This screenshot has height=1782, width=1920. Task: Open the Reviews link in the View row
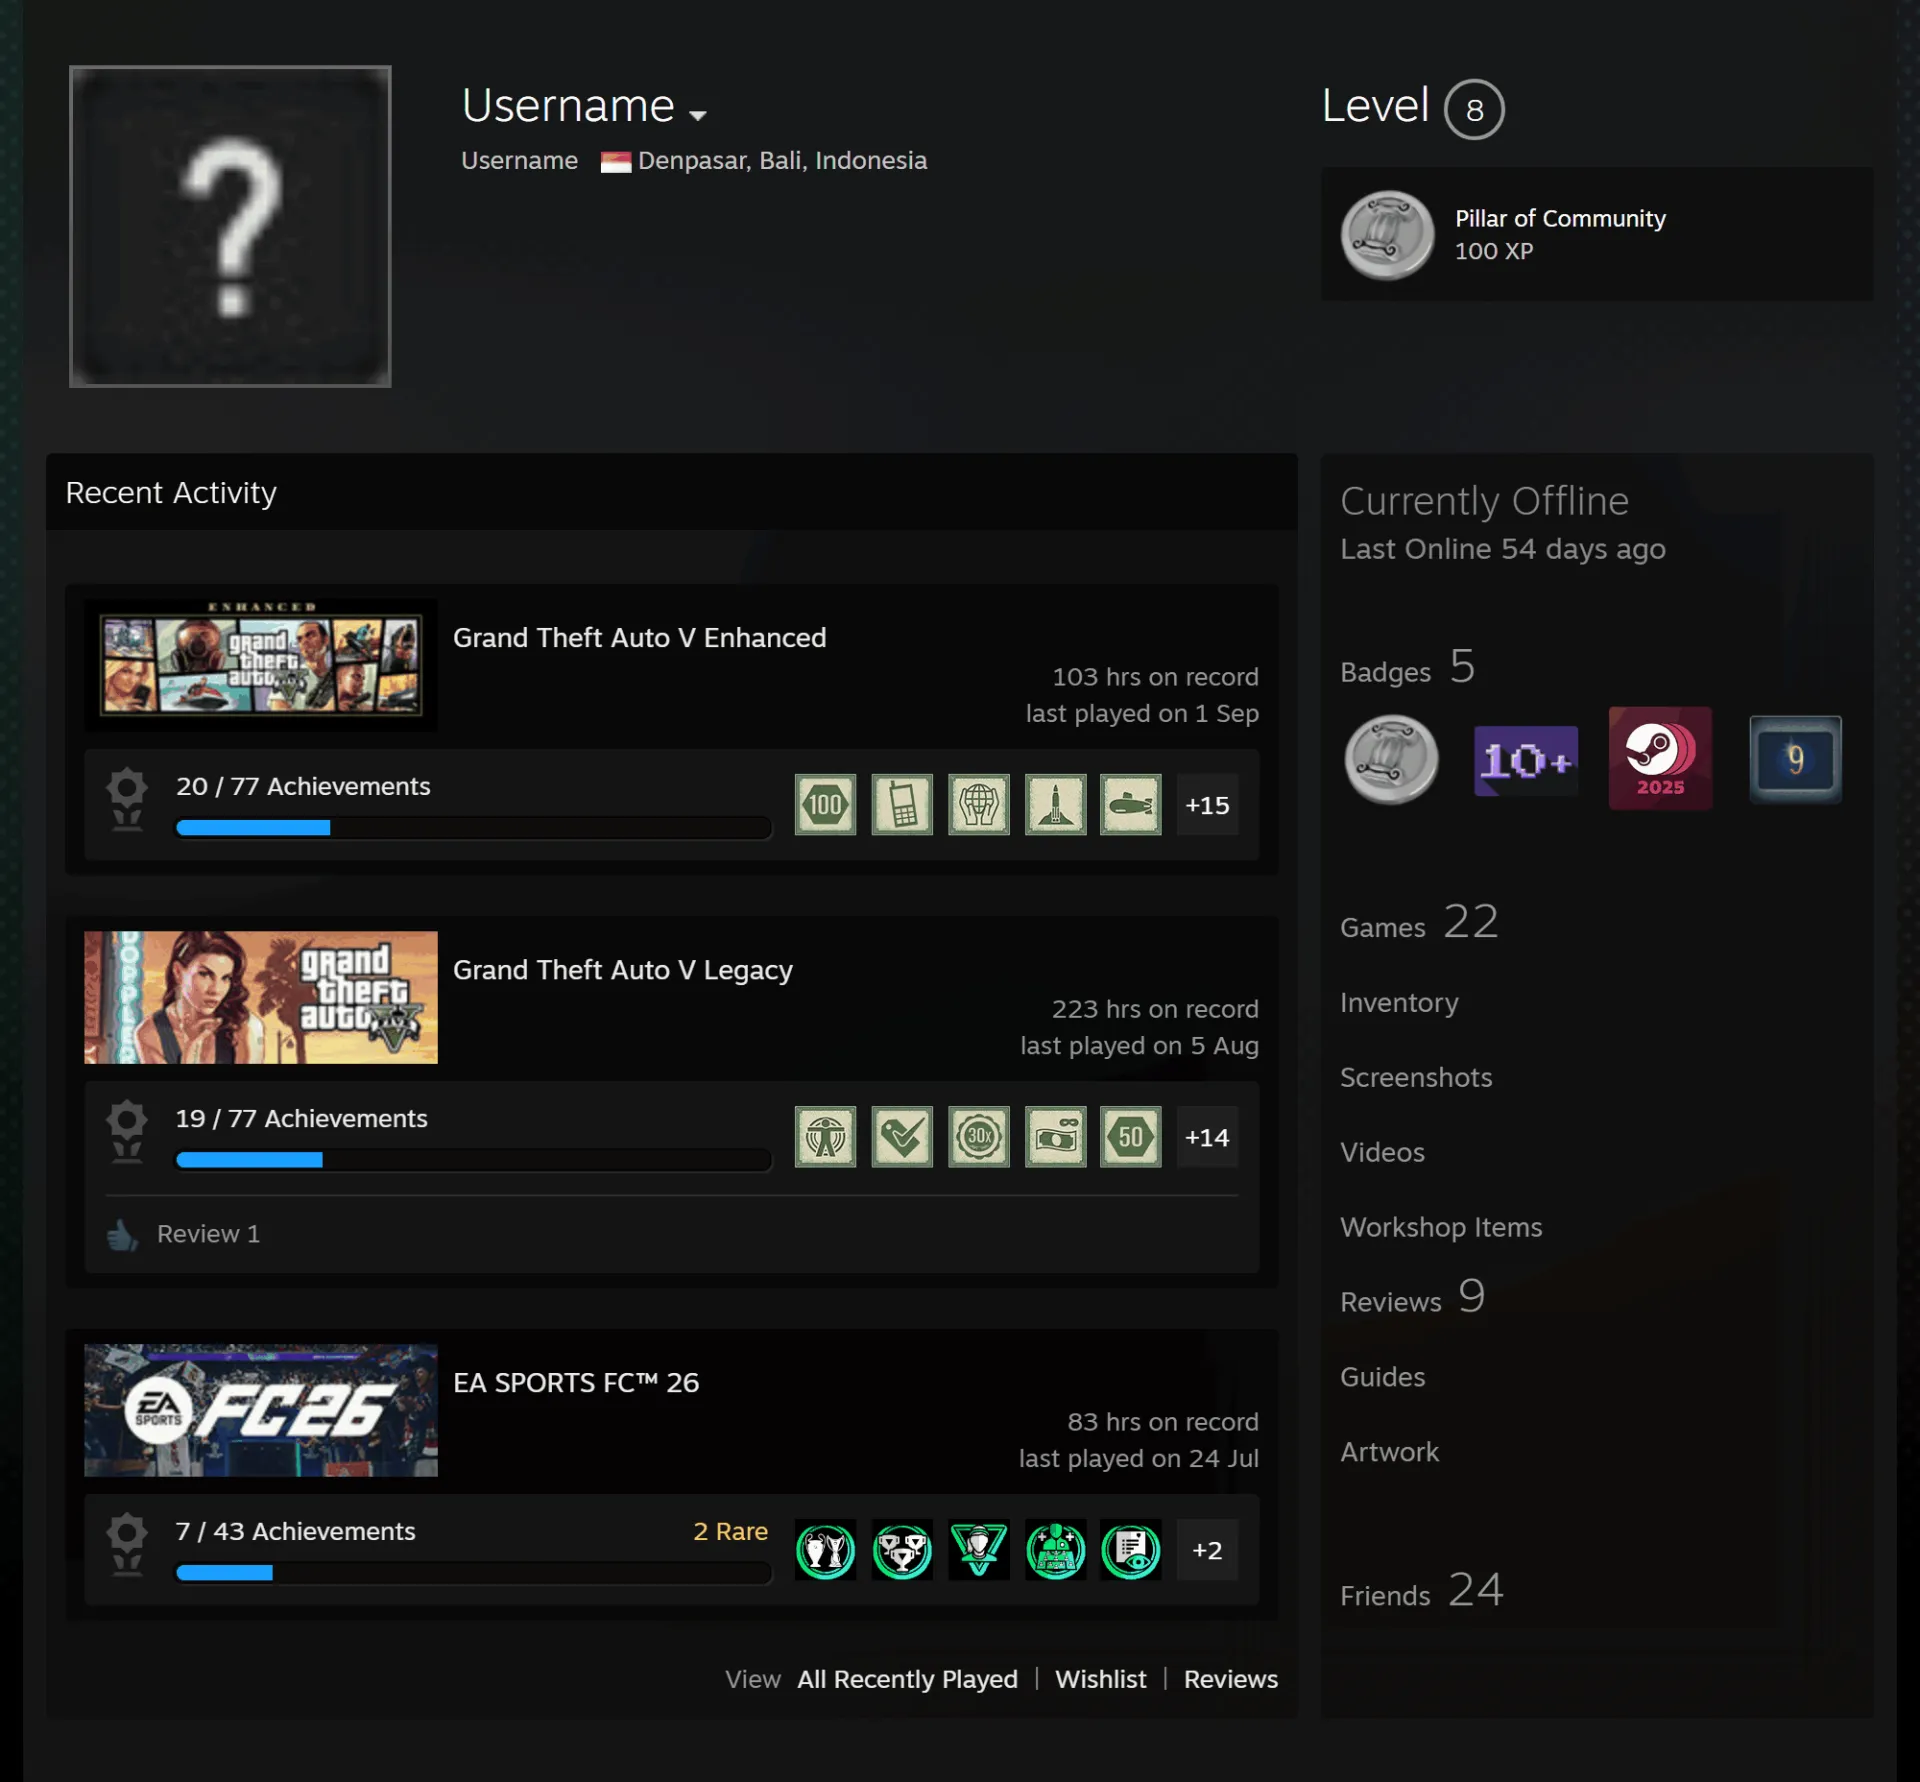pos(1230,1679)
